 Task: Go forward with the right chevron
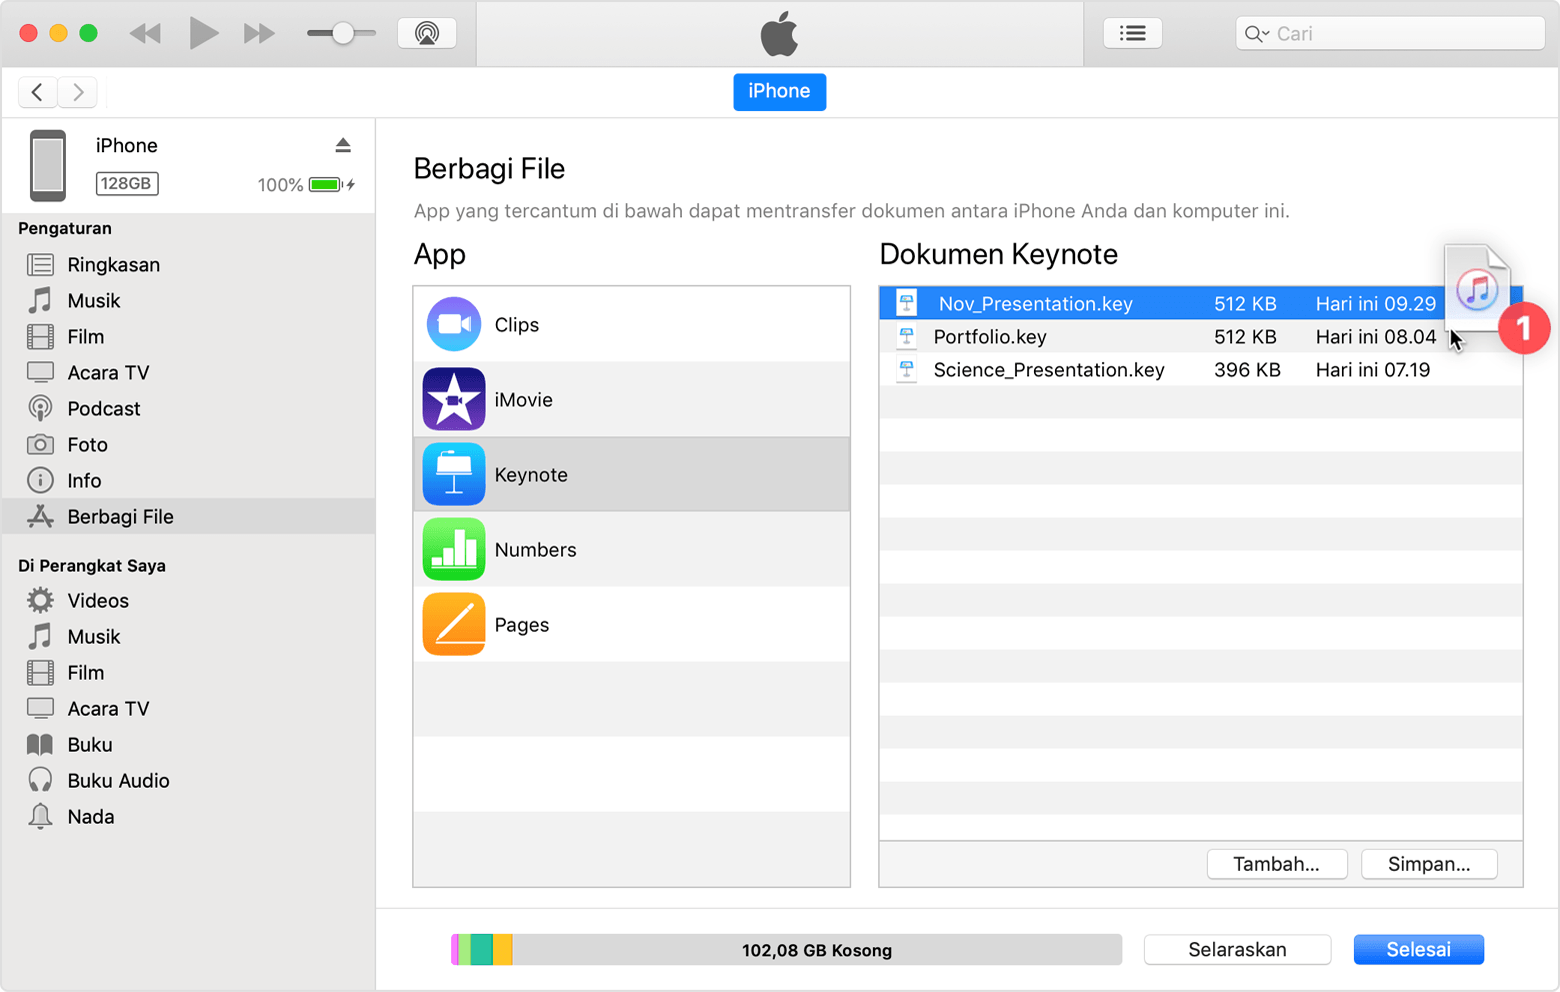click(78, 92)
